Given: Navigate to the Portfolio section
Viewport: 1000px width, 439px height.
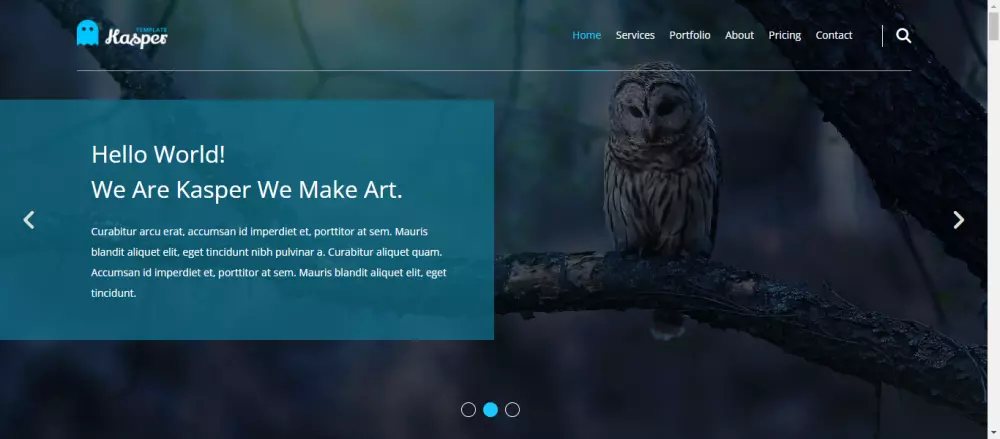Looking at the screenshot, I should tap(689, 35).
